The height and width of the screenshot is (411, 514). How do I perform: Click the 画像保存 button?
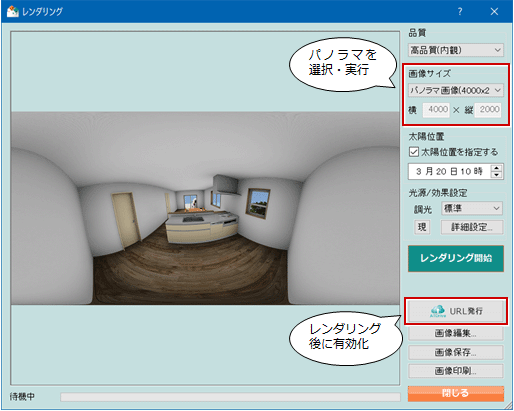click(456, 352)
